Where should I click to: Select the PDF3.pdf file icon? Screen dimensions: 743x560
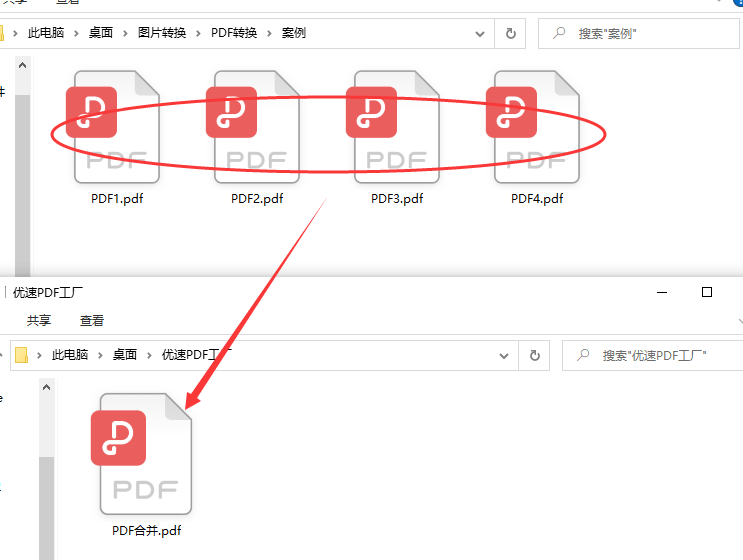[x=393, y=127]
